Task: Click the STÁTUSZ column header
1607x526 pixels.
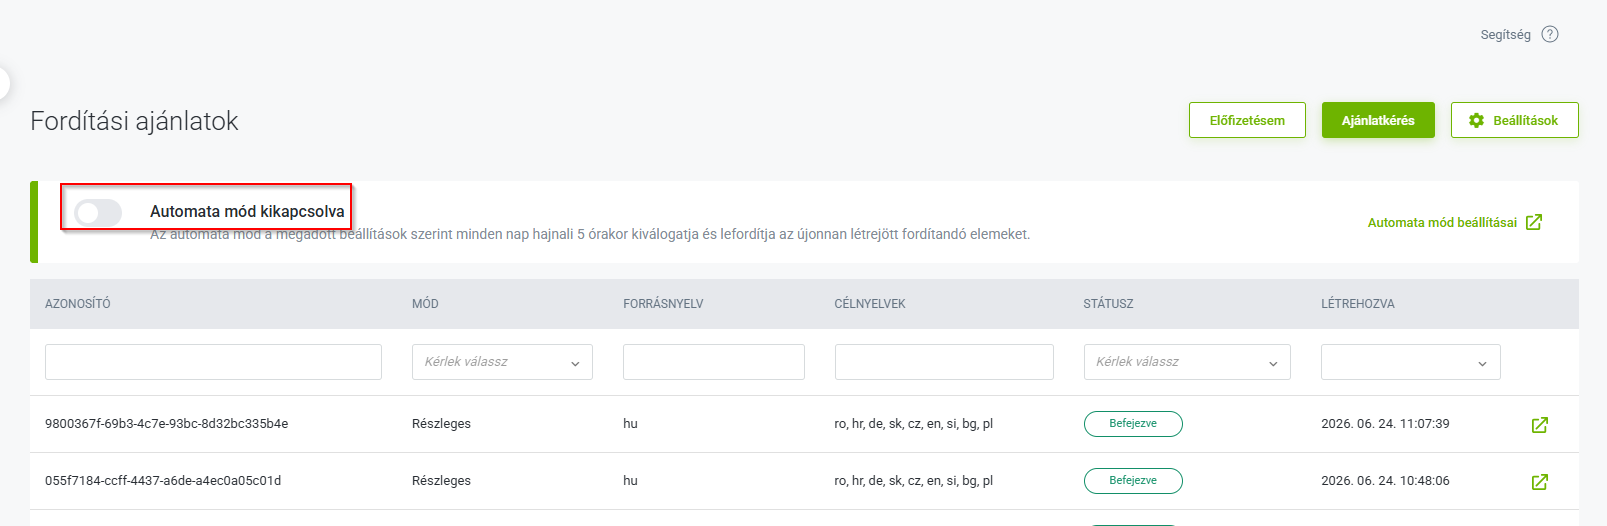Action: 1108,304
